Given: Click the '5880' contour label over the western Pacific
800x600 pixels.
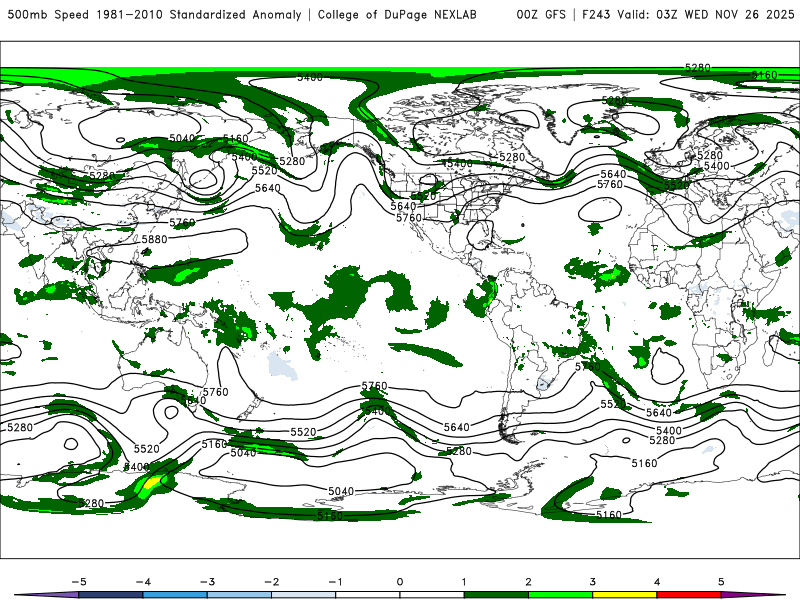Looking at the screenshot, I should (x=155, y=239).
